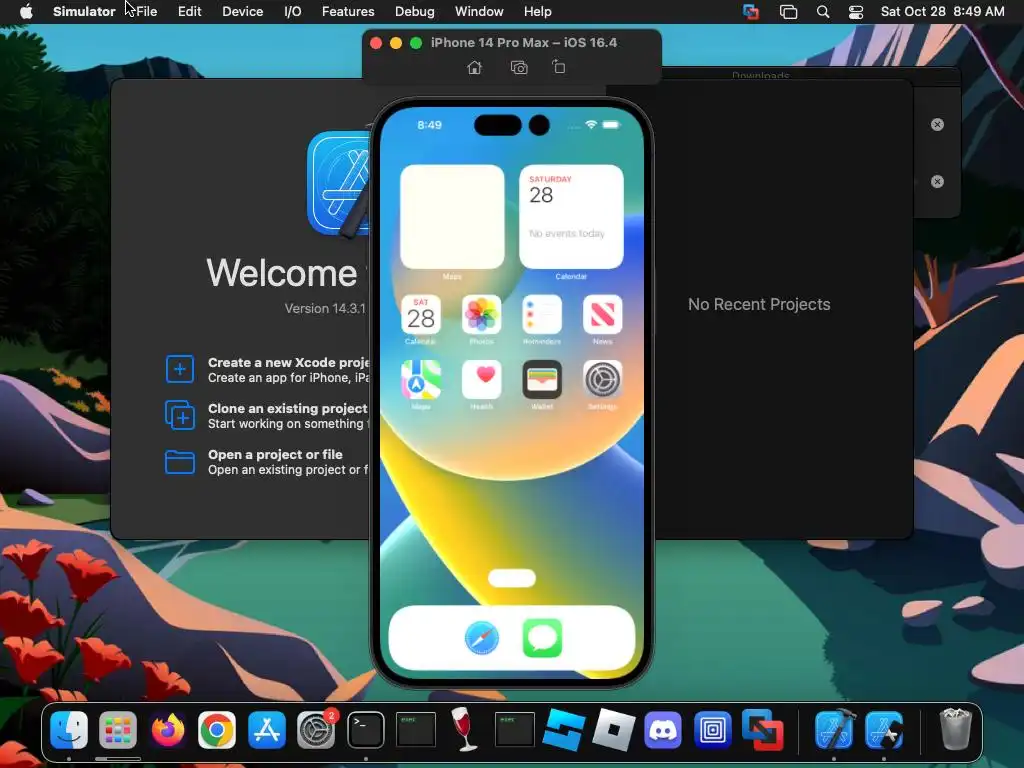Open Launchpad from the Dock
Image resolution: width=1024 pixels, height=768 pixels.
tap(118, 729)
